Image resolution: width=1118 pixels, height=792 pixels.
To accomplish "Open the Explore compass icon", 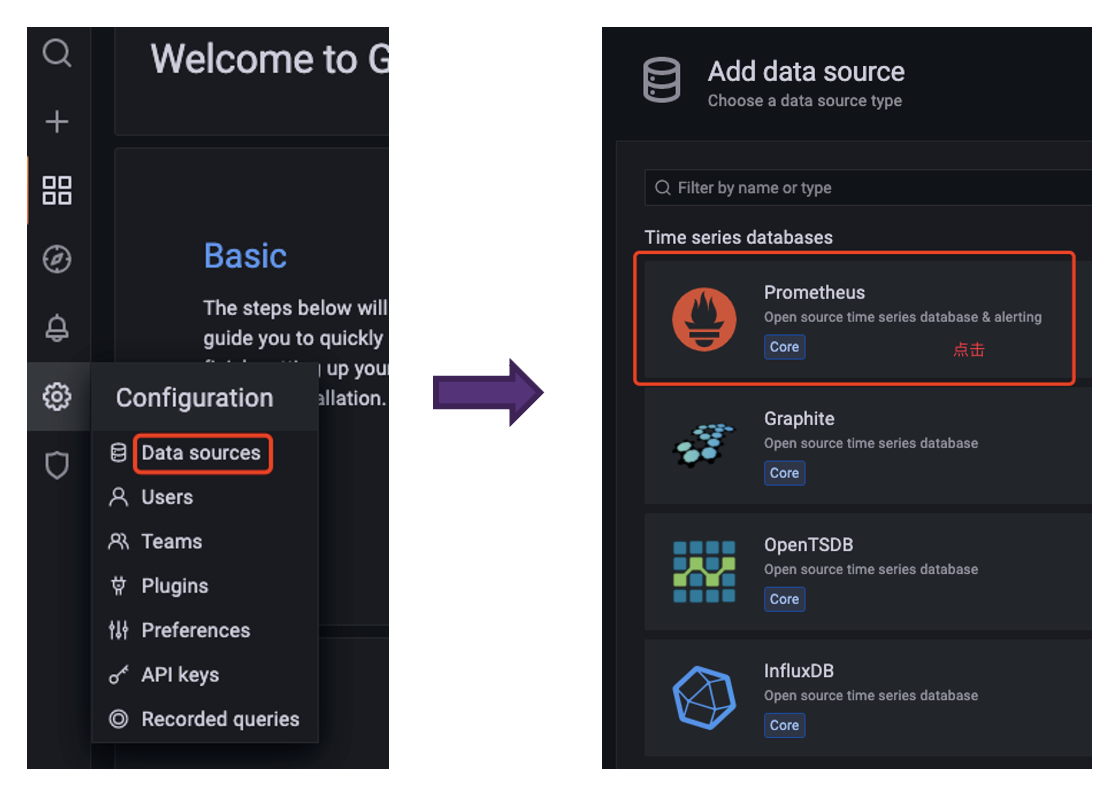I will [x=57, y=259].
